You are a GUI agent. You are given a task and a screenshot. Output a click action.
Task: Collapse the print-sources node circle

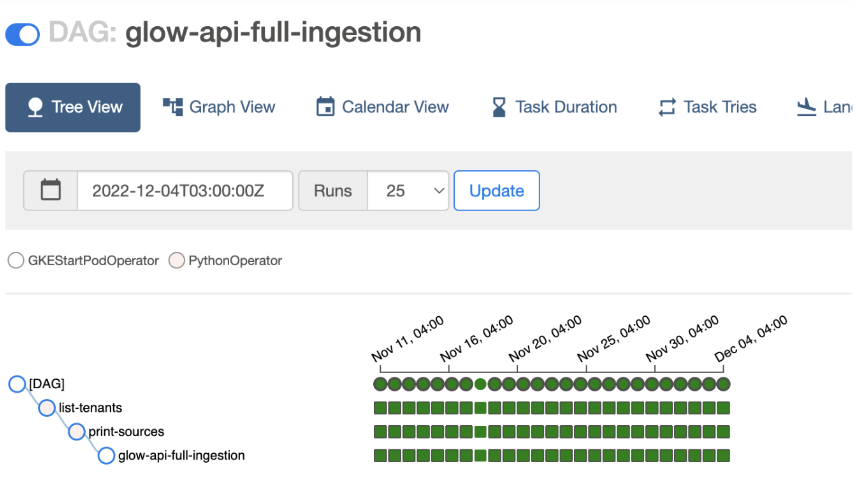pyautogui.click(x=76, y=432)
